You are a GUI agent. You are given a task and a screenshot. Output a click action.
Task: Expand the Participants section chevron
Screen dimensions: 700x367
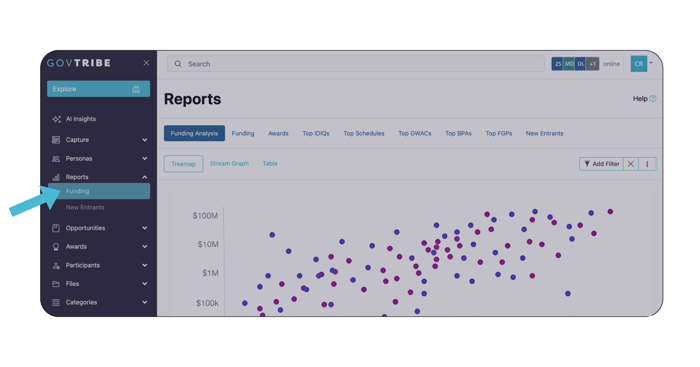tap(145, 265)
